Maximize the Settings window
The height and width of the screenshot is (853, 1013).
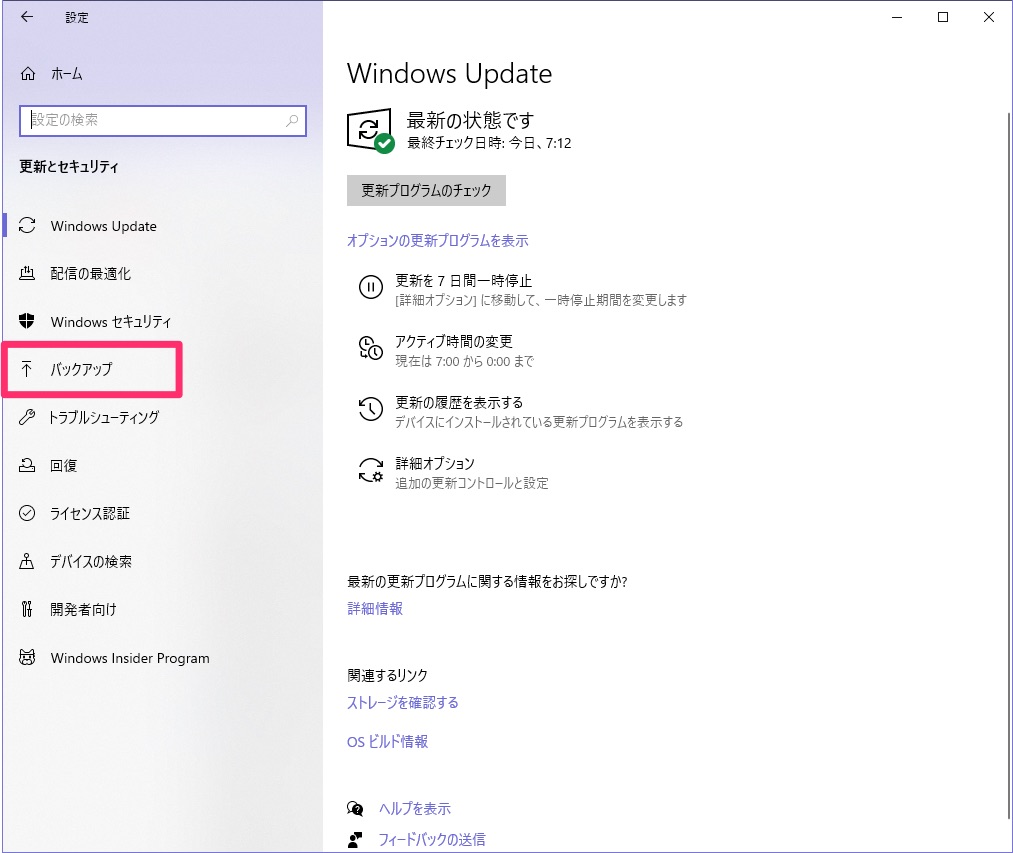[943, 17]
